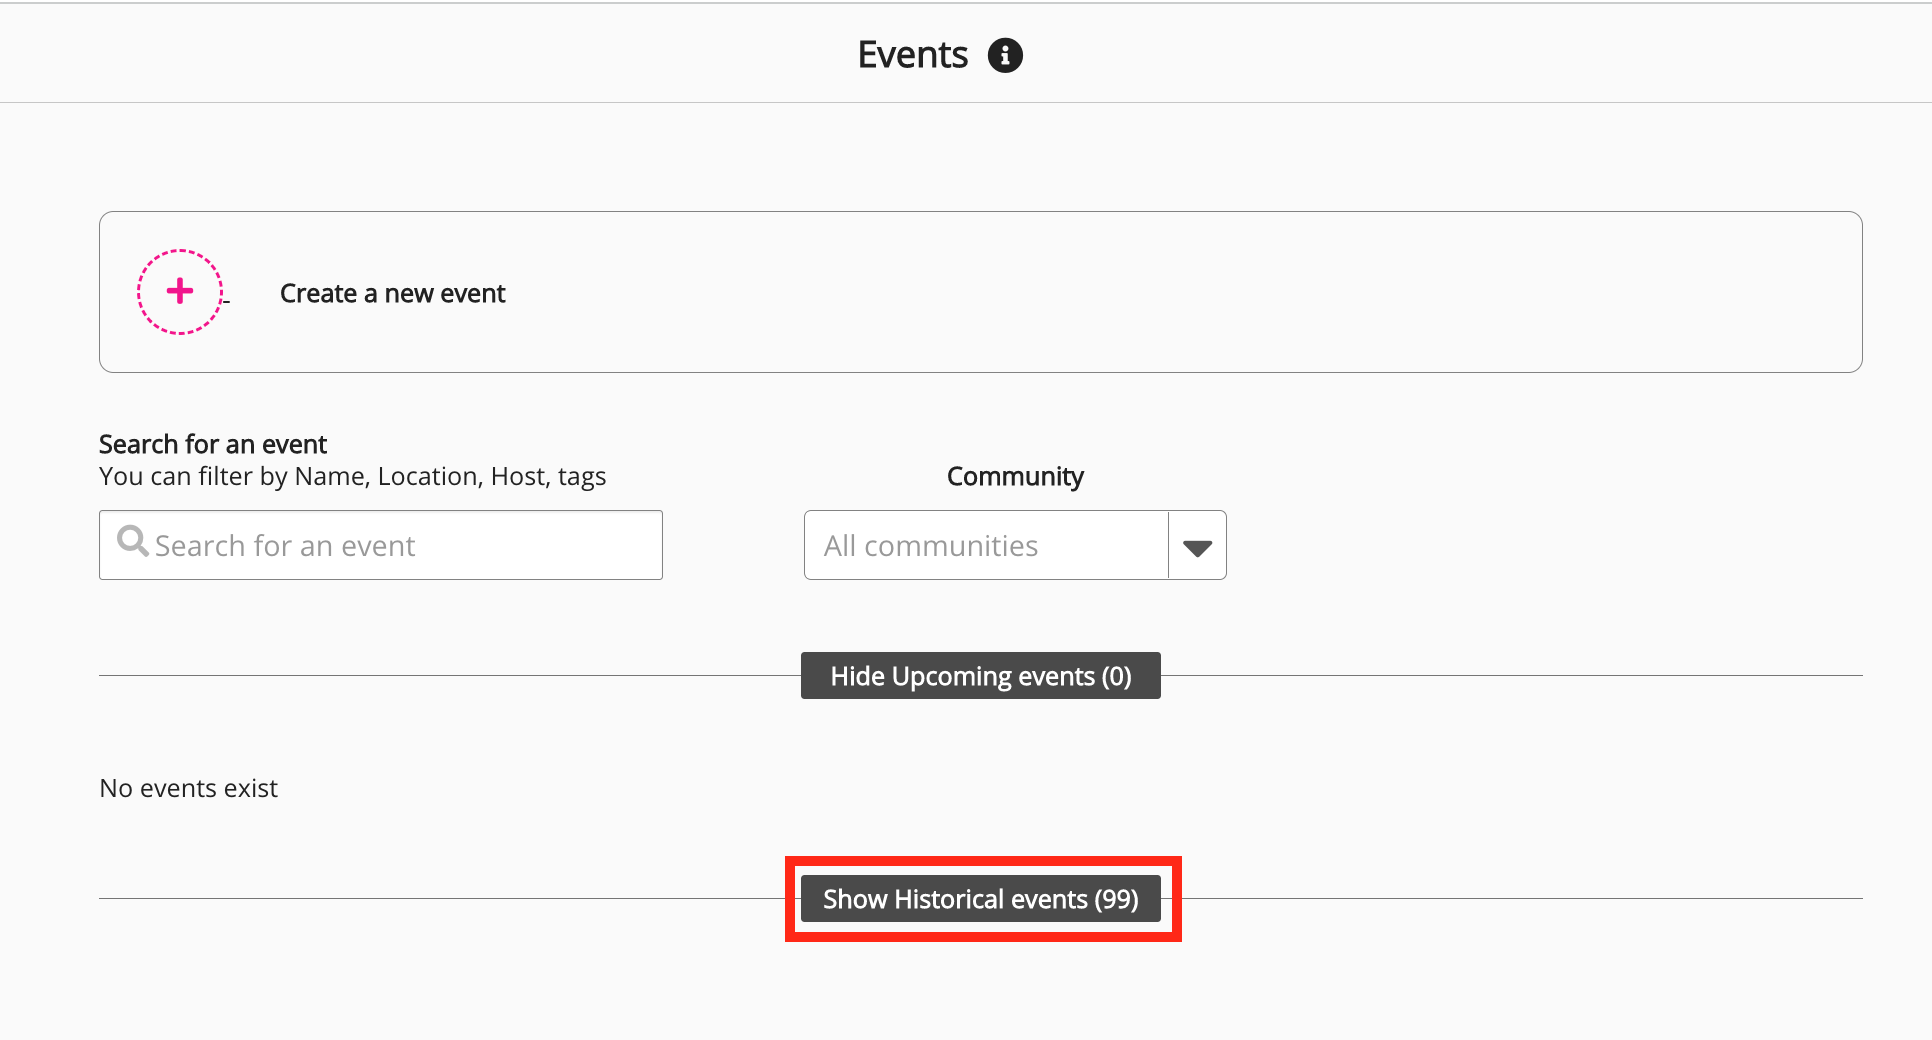Click the No events exist message
Screen dimensions: 1932x1040
188,789
